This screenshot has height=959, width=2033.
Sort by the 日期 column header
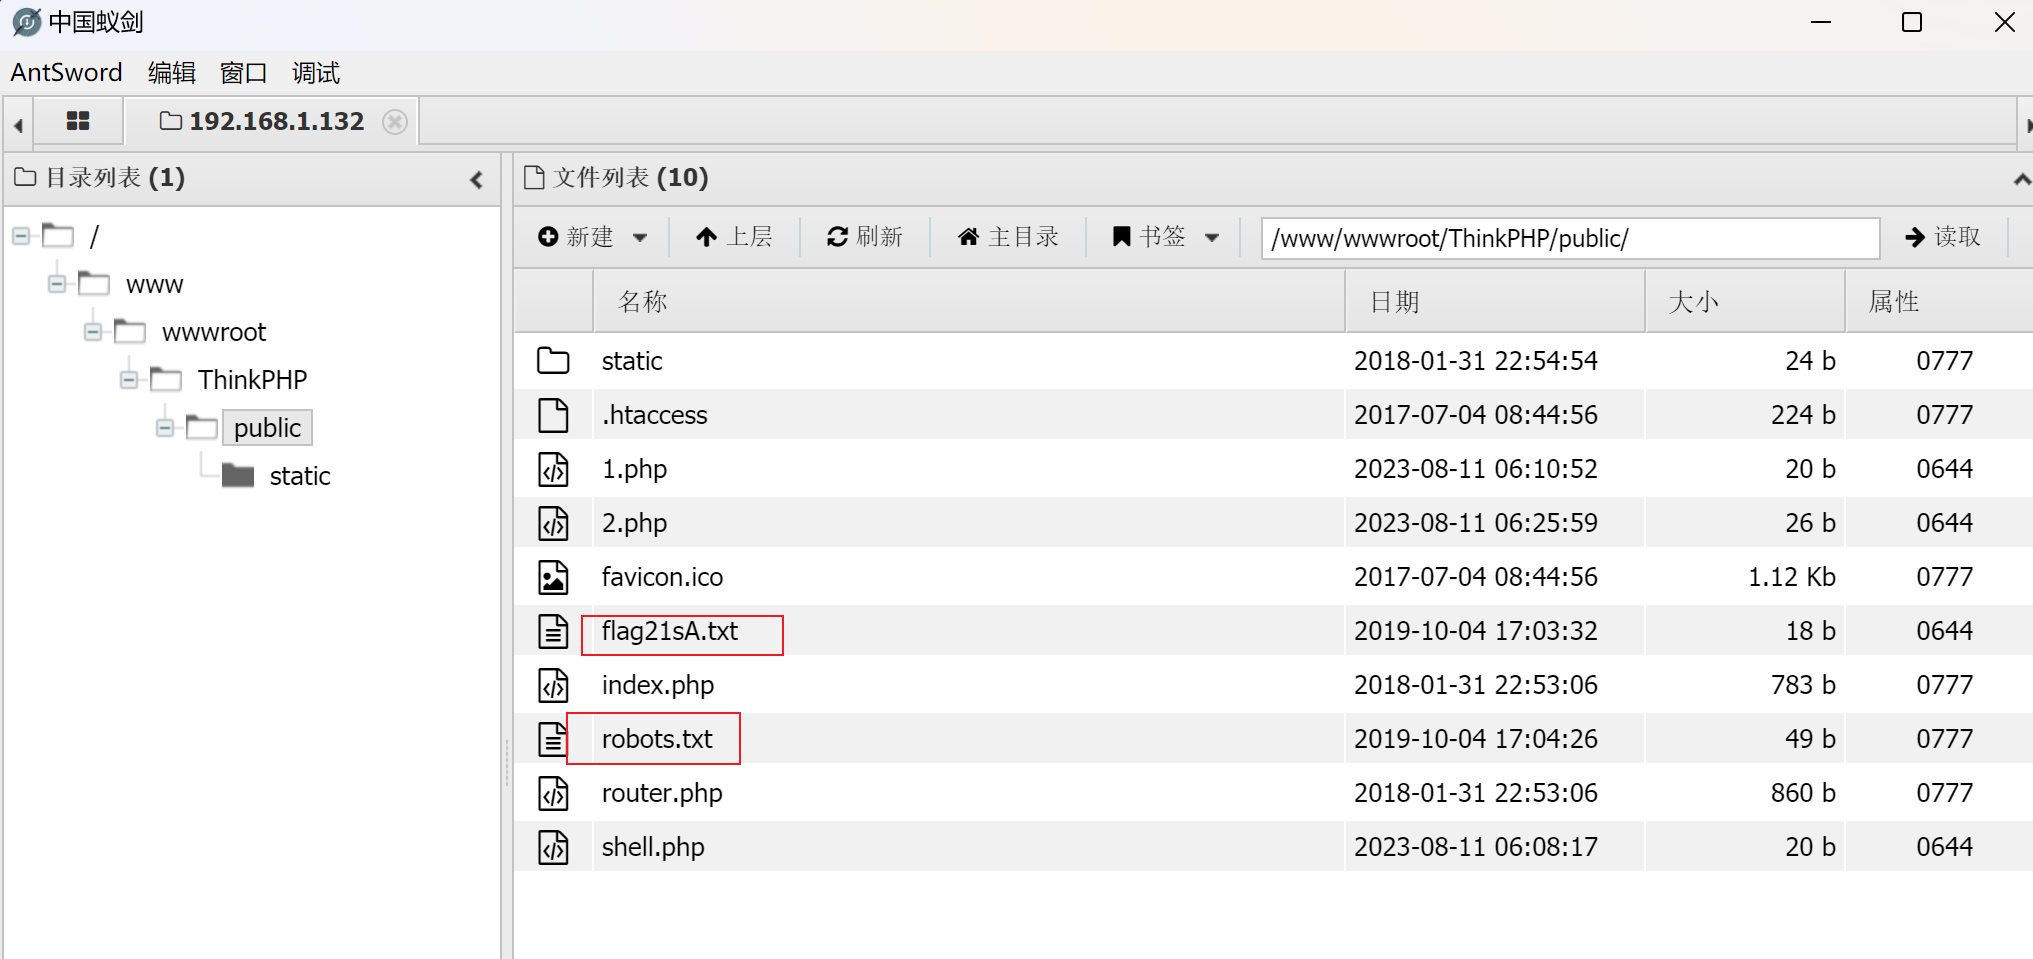pyautogui.click(x=1495, y=302)
